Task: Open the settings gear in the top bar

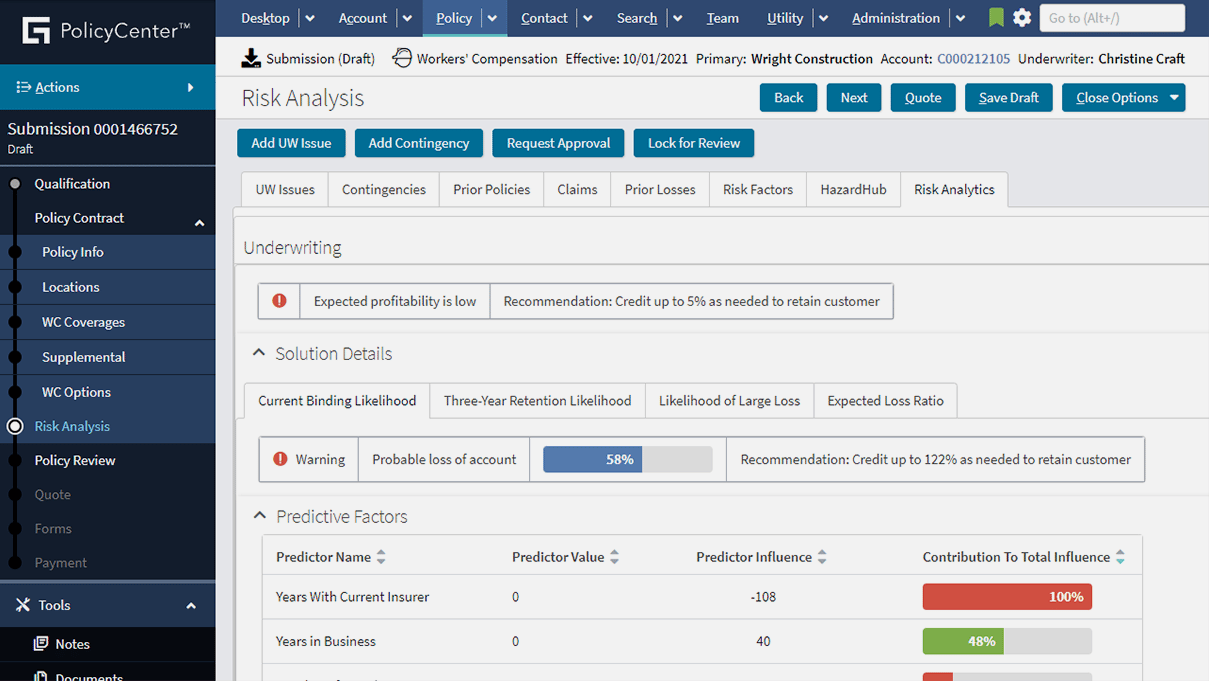Action: coord(1022,17)
